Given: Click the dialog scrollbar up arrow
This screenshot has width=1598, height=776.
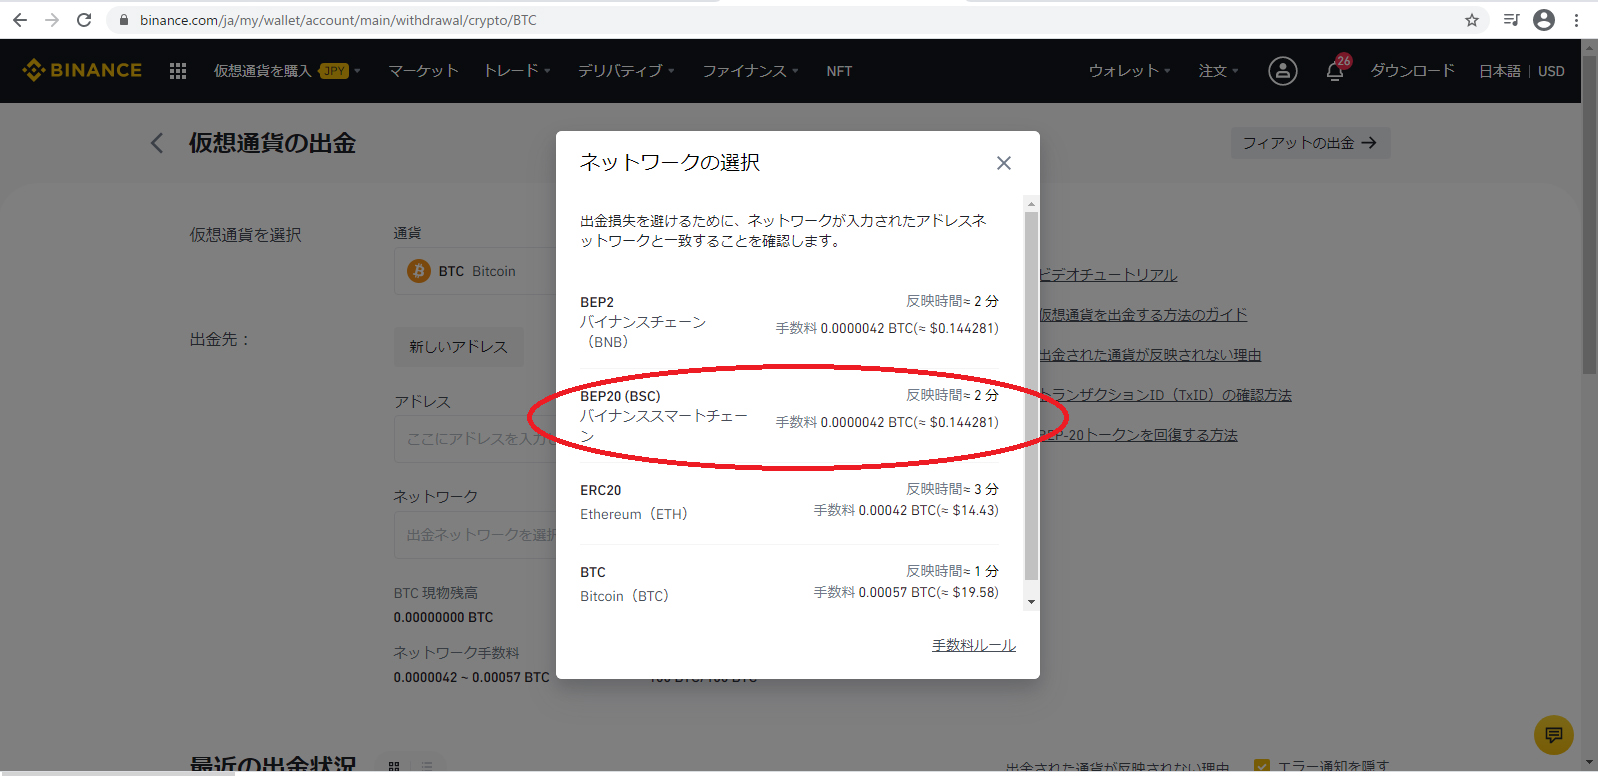Looking at the screenshot, I should [x=1031, y=204].
